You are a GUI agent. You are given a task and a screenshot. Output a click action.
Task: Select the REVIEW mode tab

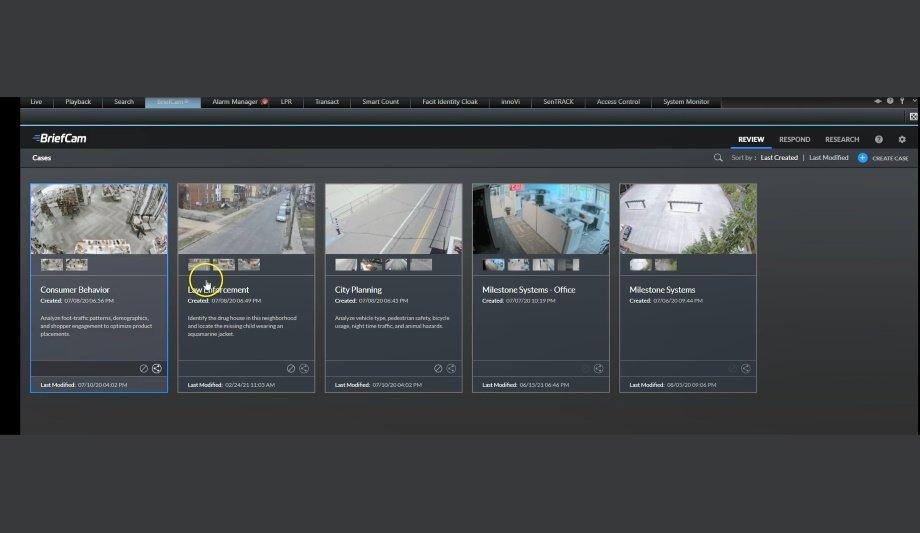751,140
